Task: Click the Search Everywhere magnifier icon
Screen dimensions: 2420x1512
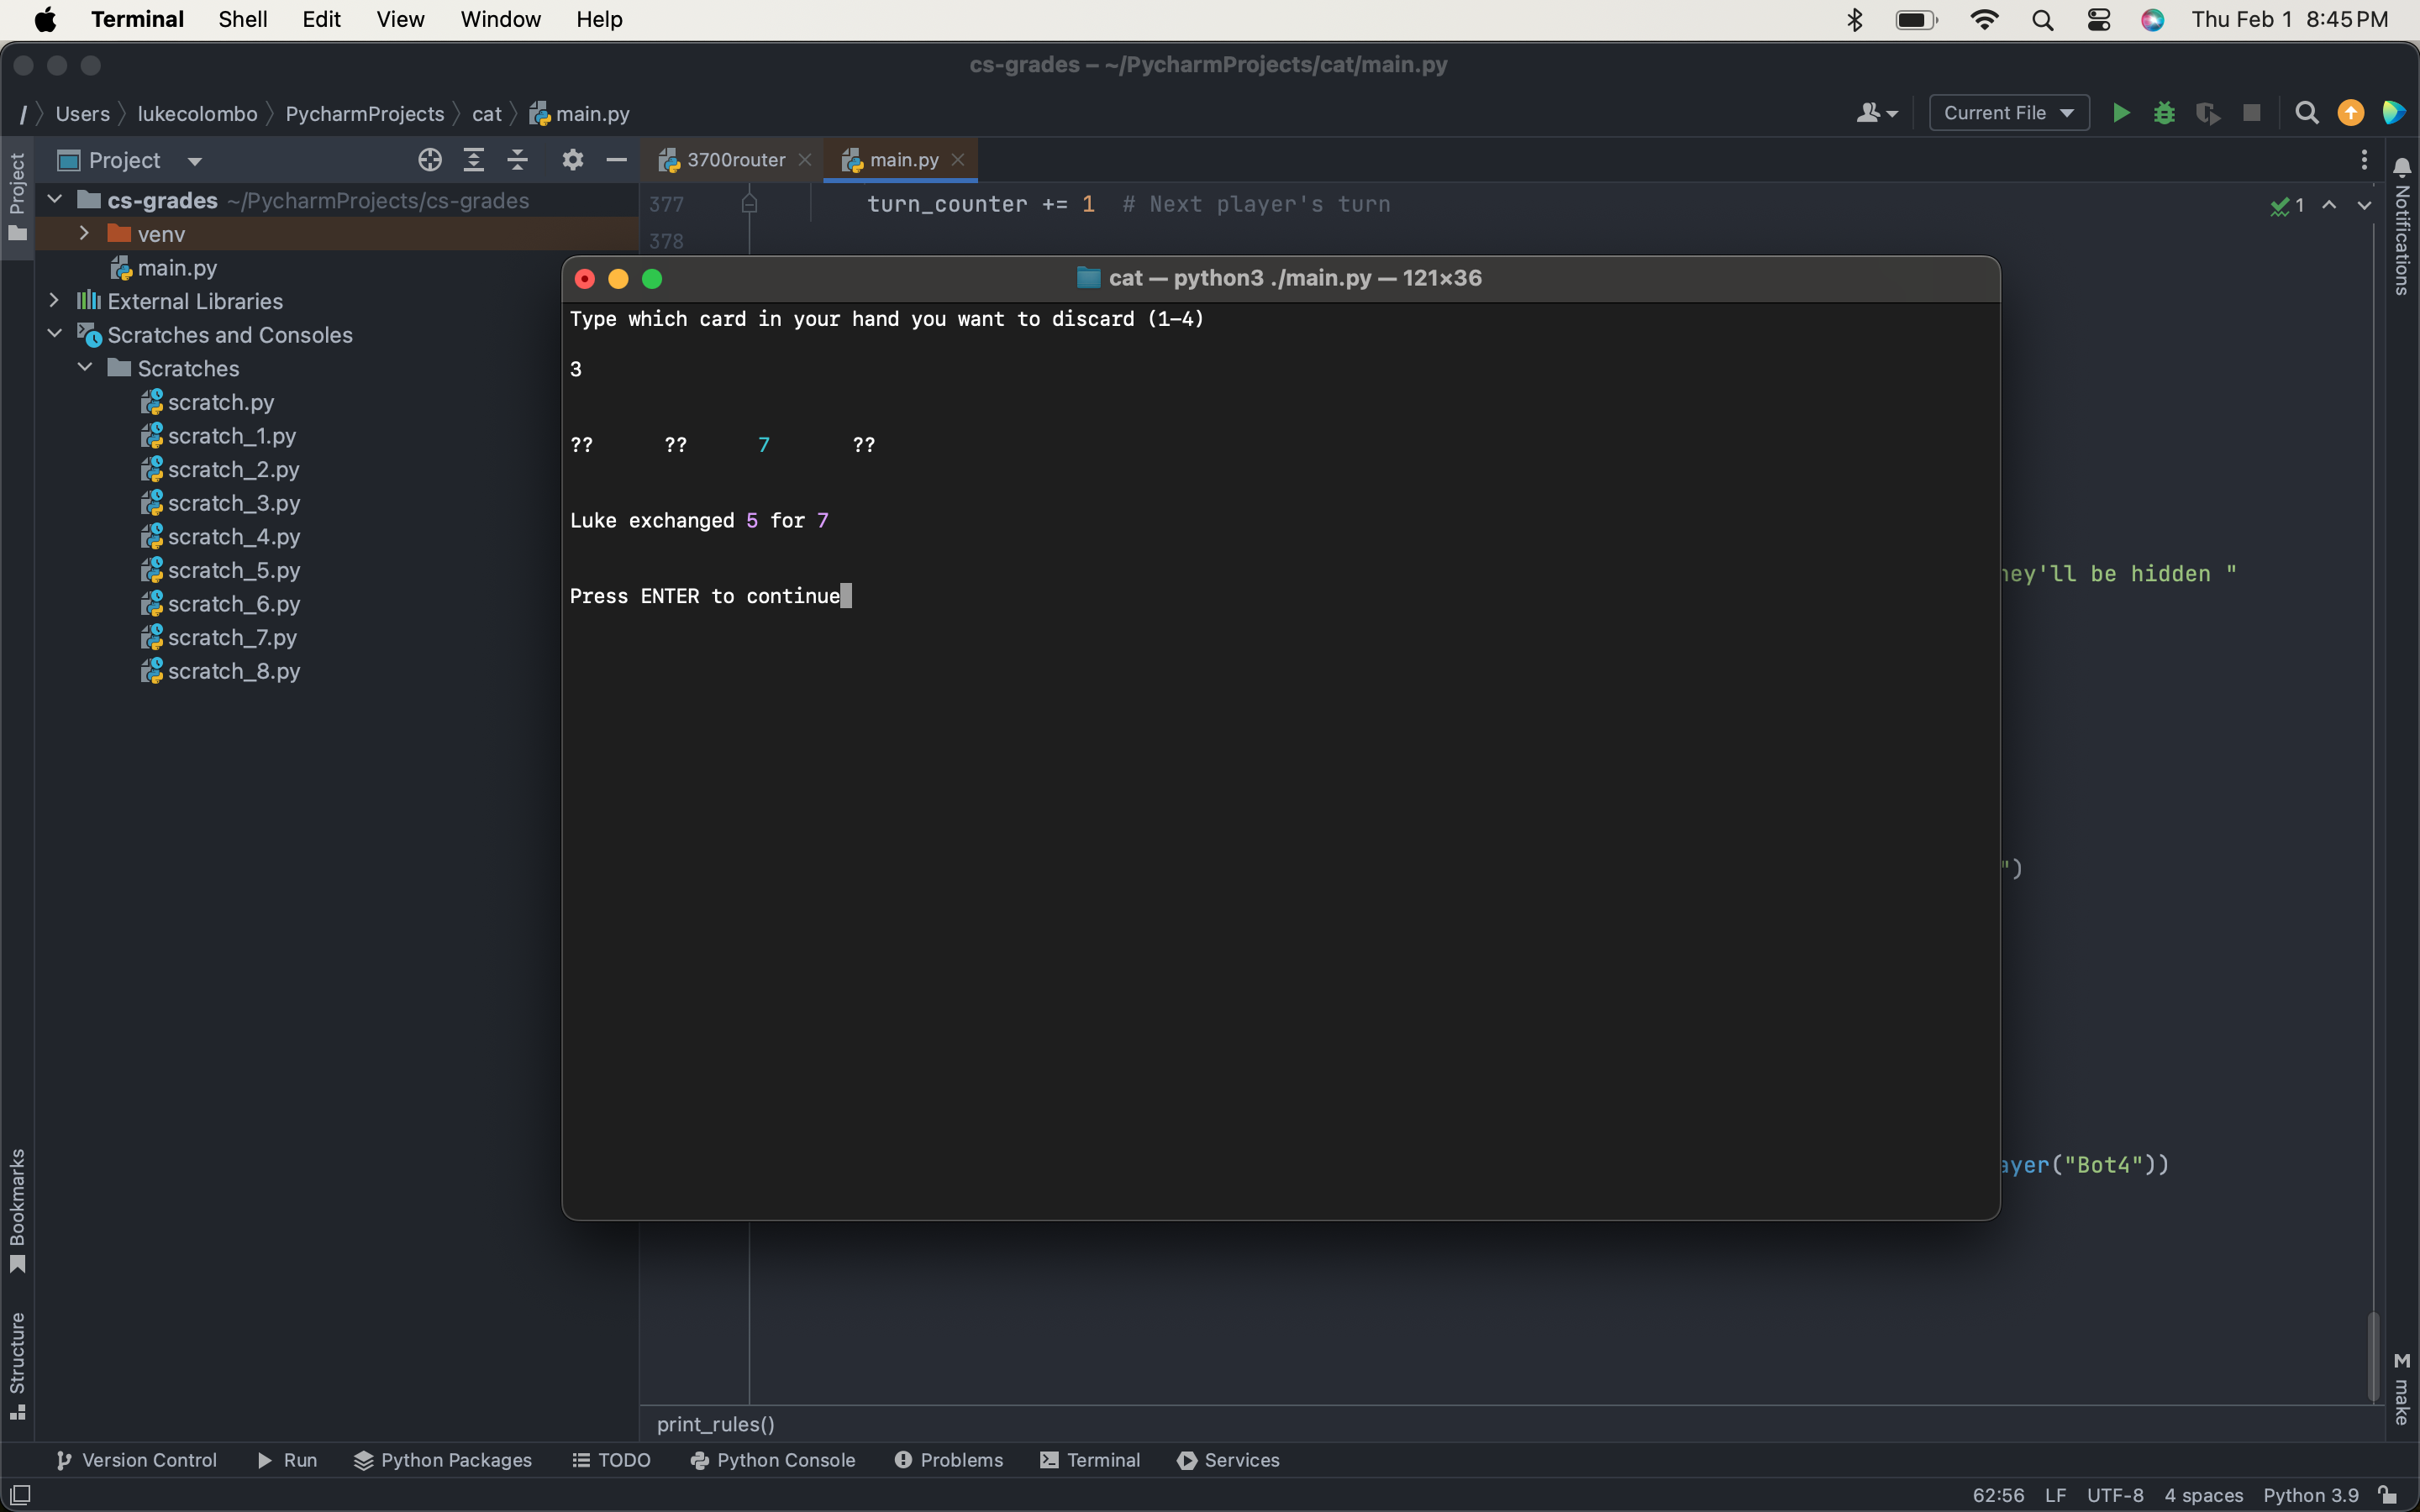Action: [2306, 113]
